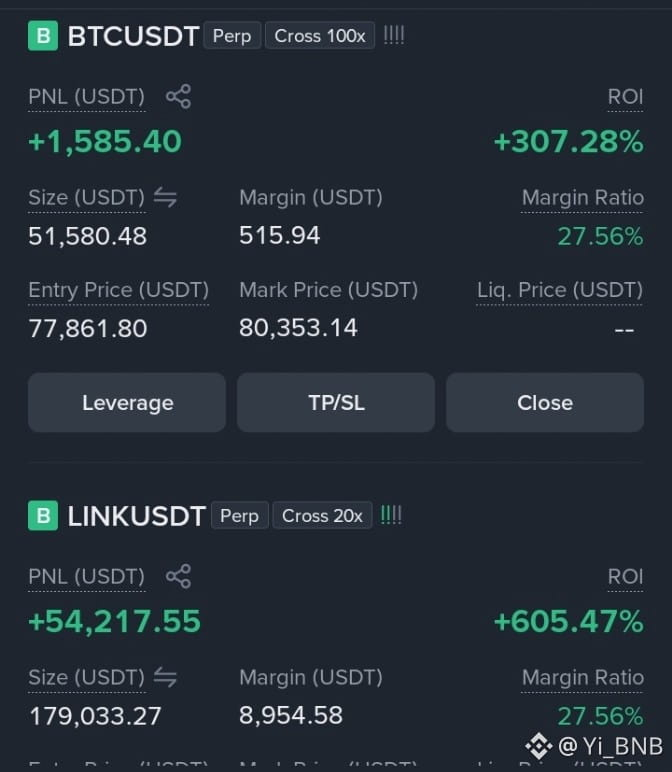Click the green B badge beside LINKUSDT
The image size is (672, 772).
coord(43,515)
